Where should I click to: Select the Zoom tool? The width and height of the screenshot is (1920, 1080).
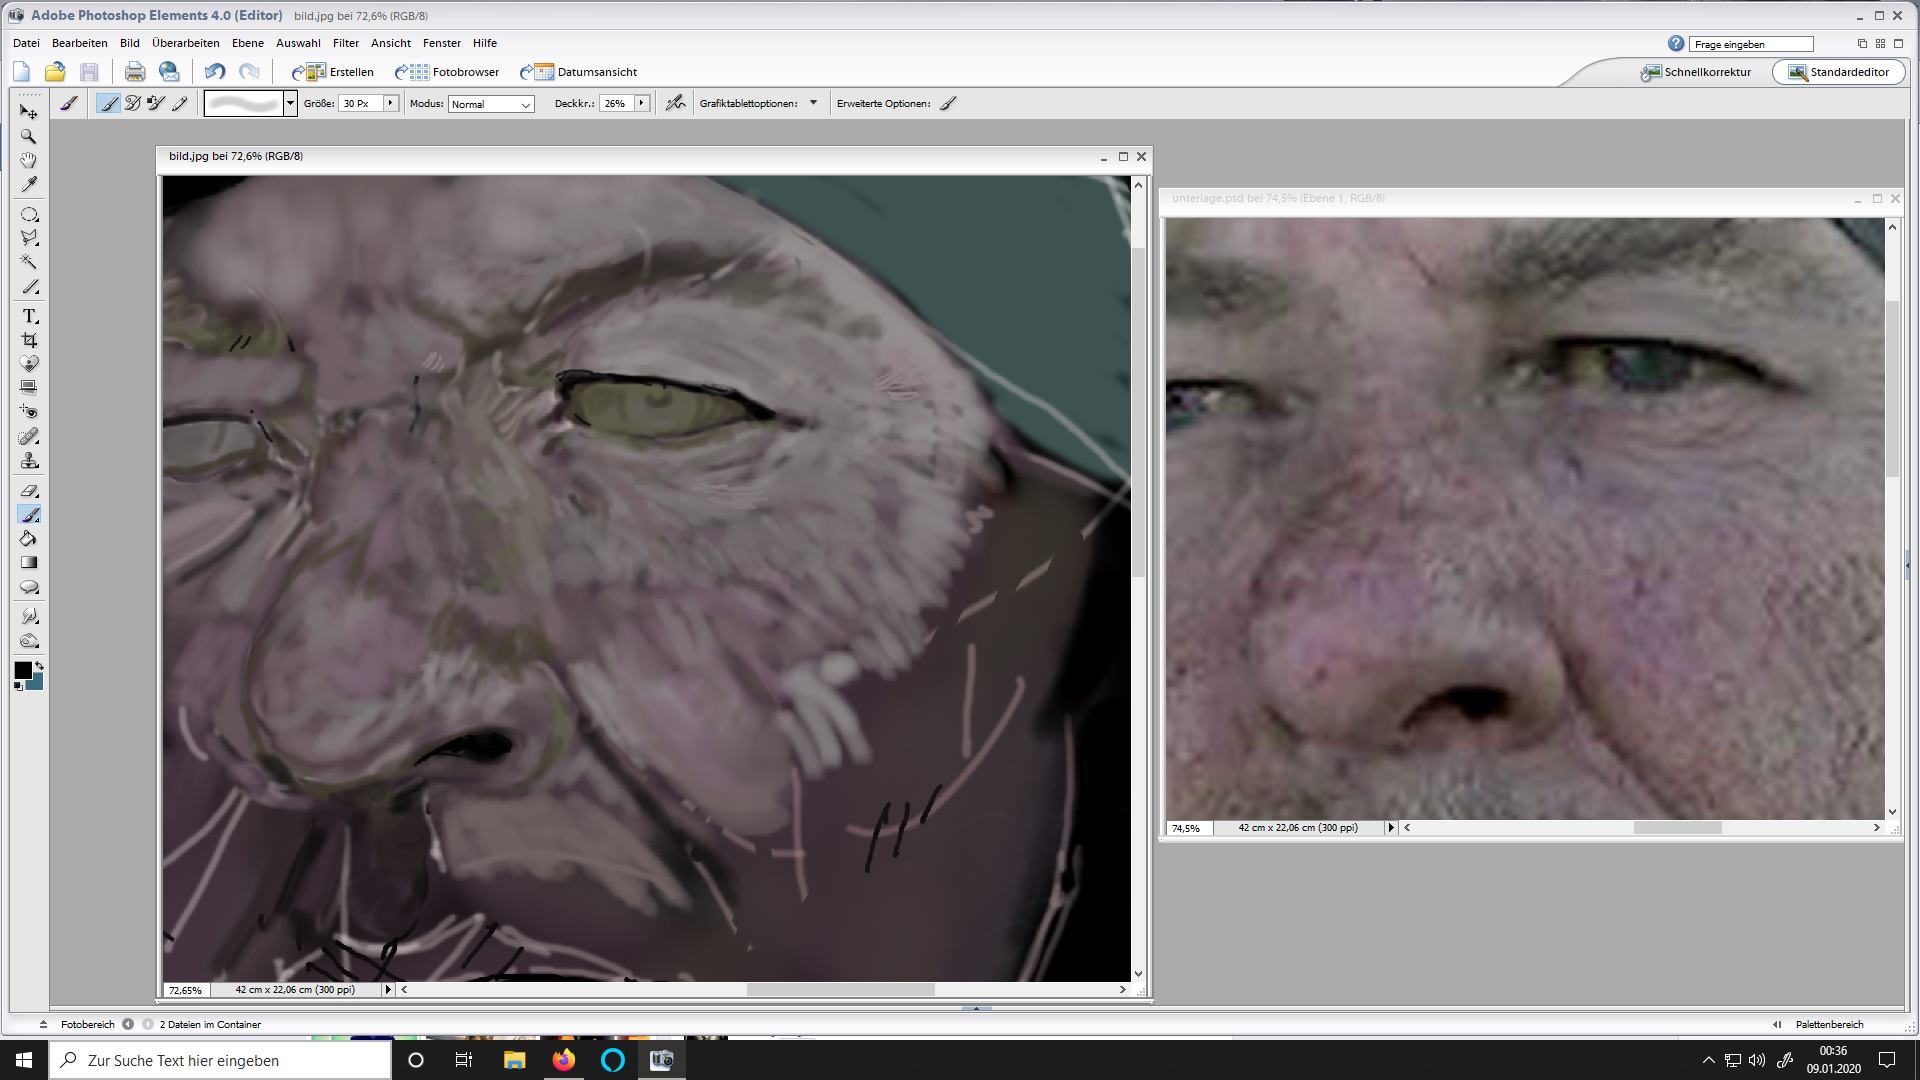pyautogui.click(x=29, y=136)
